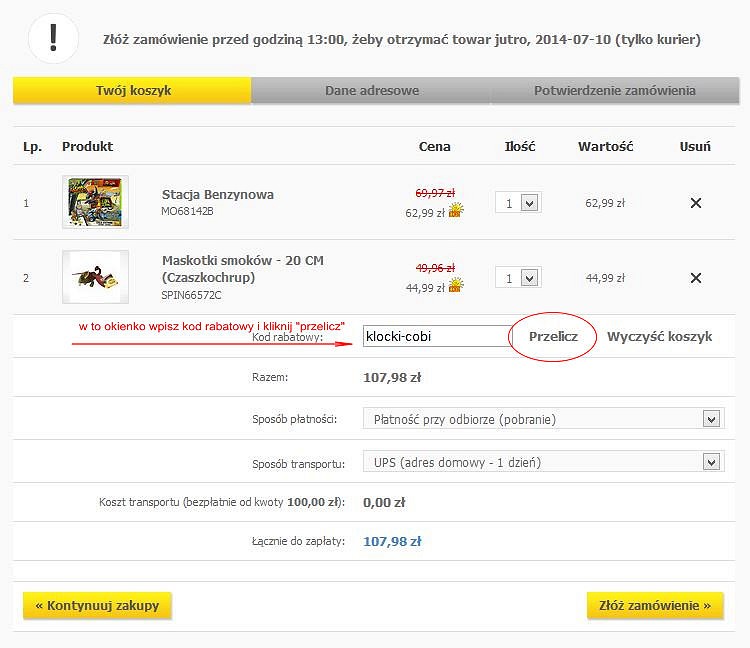The width and height of the screenshot is (750, 648).
Task: Delete Maskotki smoków item using X
Action: tap(696, 278)
